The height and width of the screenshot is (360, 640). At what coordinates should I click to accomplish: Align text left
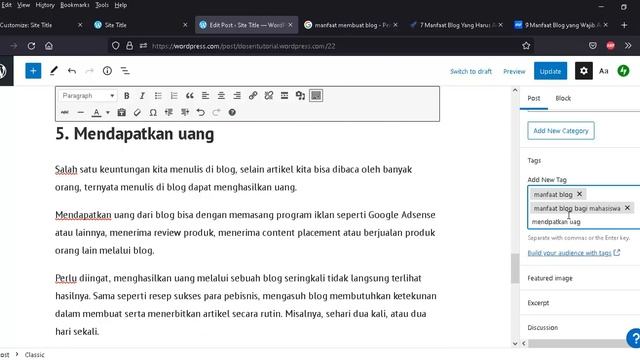click(x=205, y=96)
